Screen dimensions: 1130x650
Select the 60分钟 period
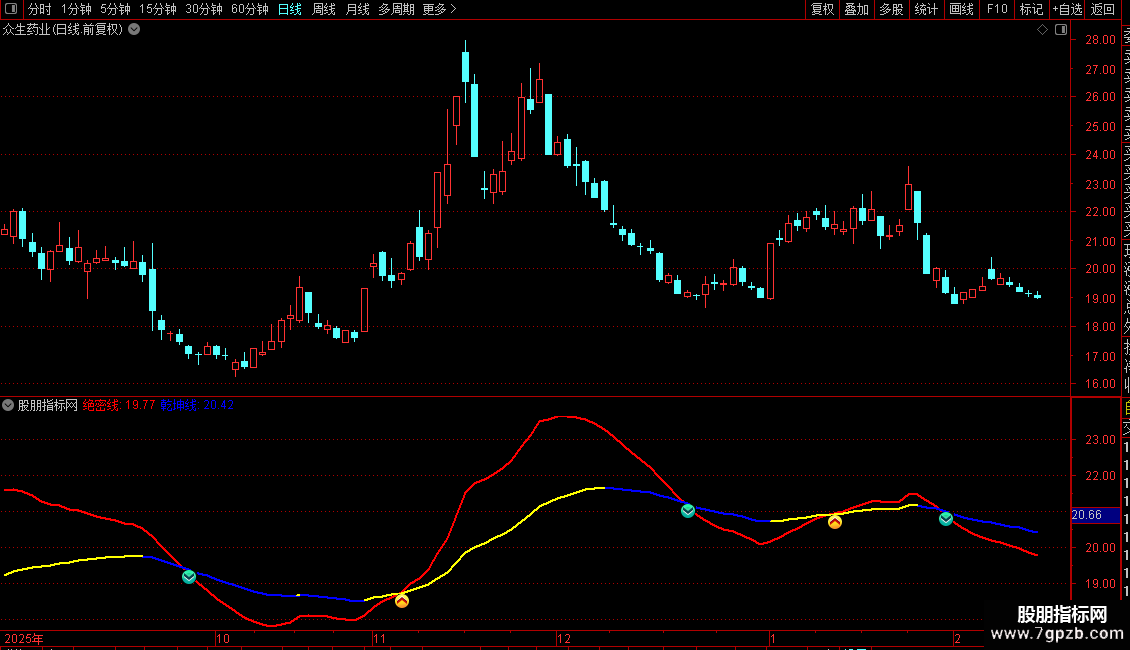pyautogui.click(x=250, y=9)
